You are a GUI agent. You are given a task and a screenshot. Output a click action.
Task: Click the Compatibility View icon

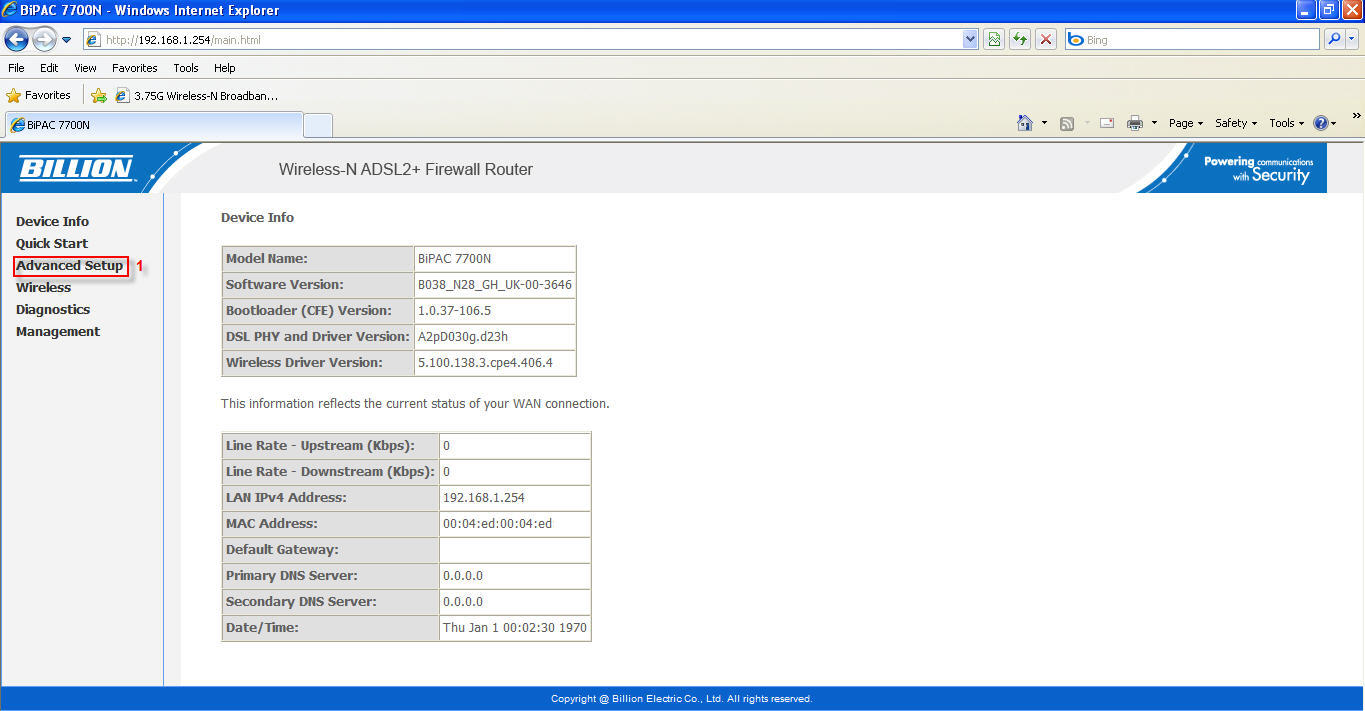pyautogui.click(x=994, y=40)
